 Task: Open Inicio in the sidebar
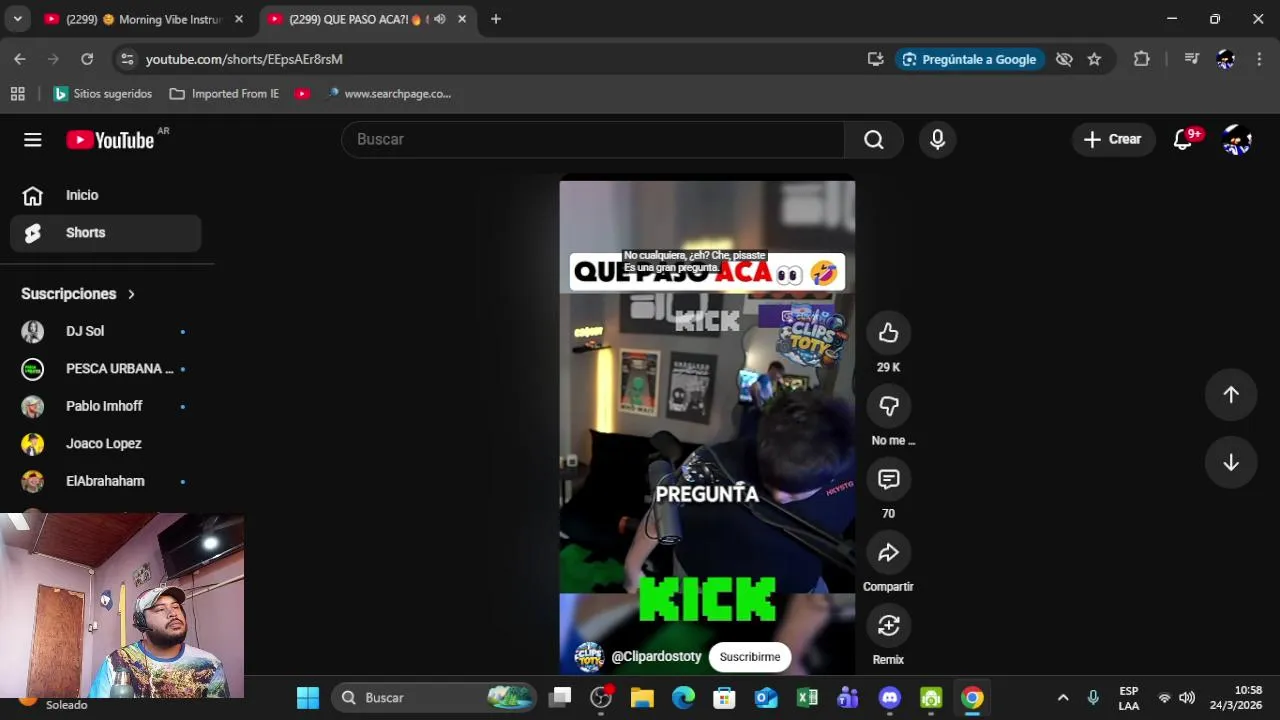[x=106, y=195]
